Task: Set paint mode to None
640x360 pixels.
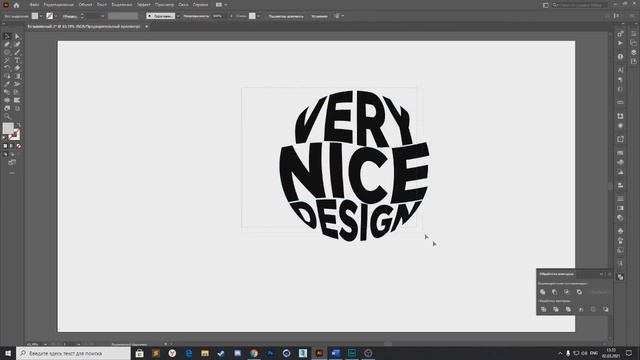Action: click(18, 146)
